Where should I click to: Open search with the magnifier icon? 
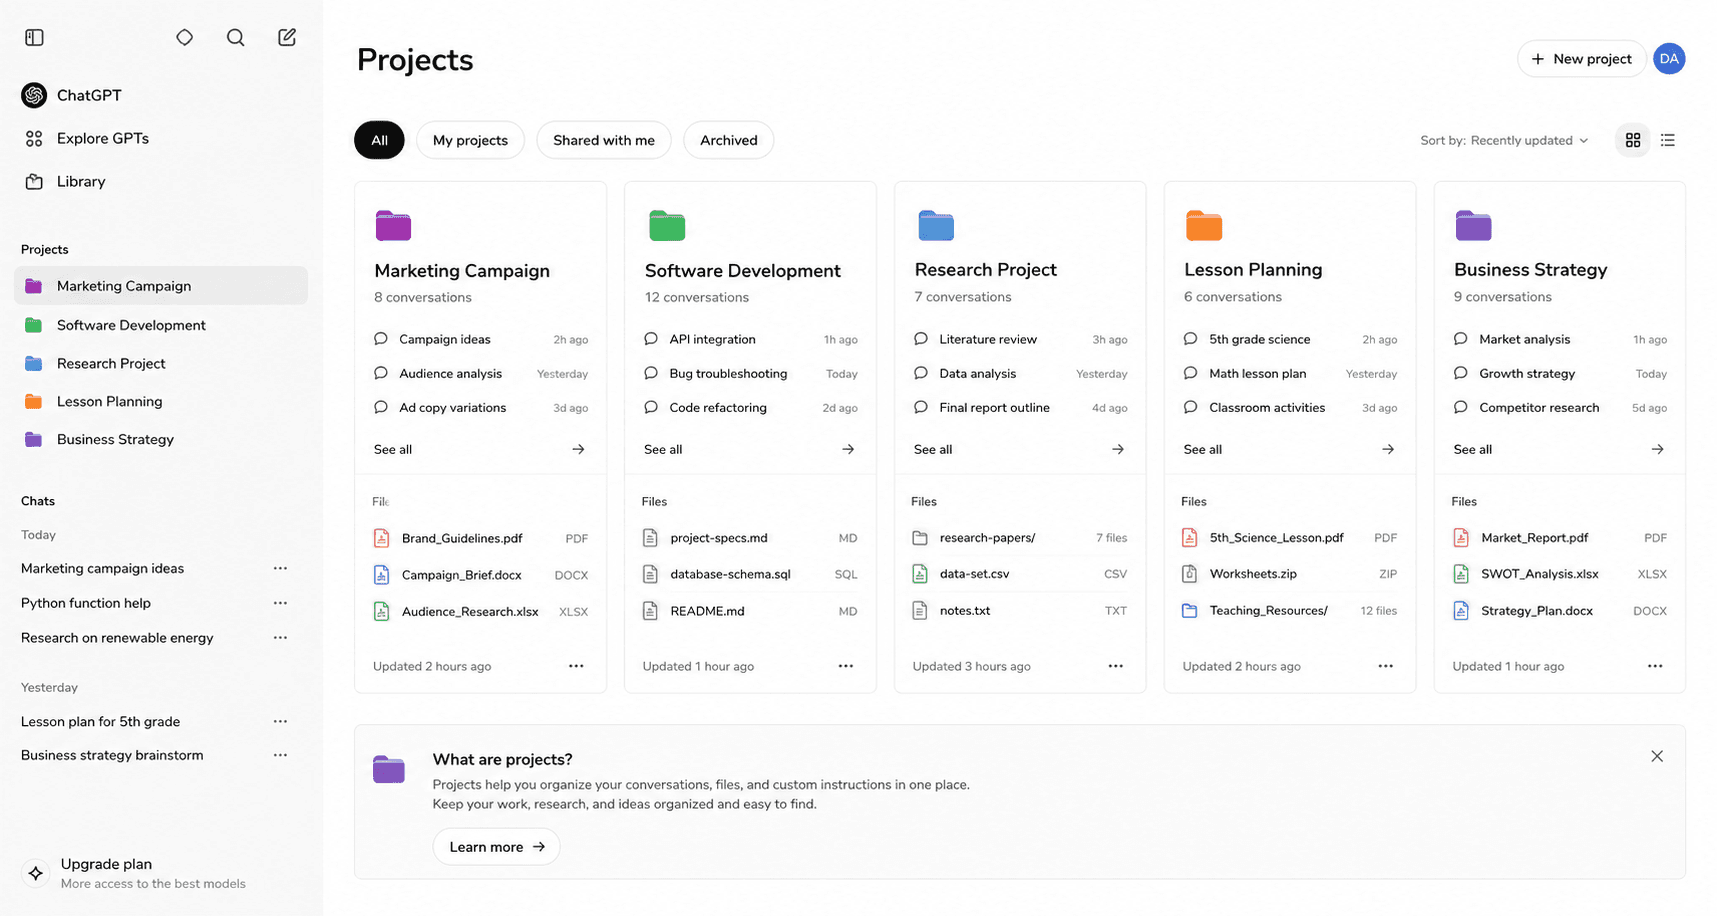(x=236, y=37)
